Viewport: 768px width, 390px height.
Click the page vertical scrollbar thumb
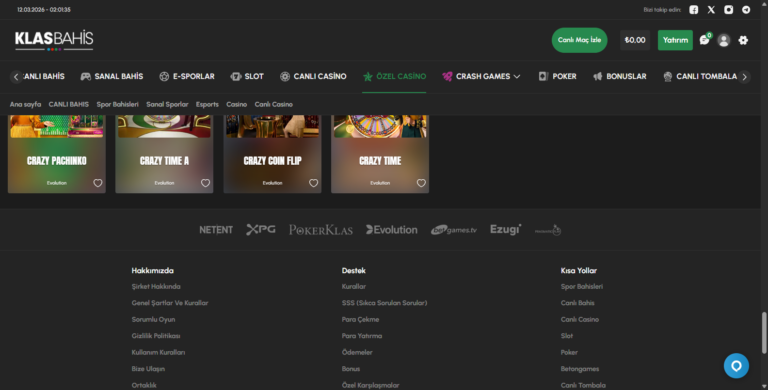pyautogui.click(x=764, y=333)
